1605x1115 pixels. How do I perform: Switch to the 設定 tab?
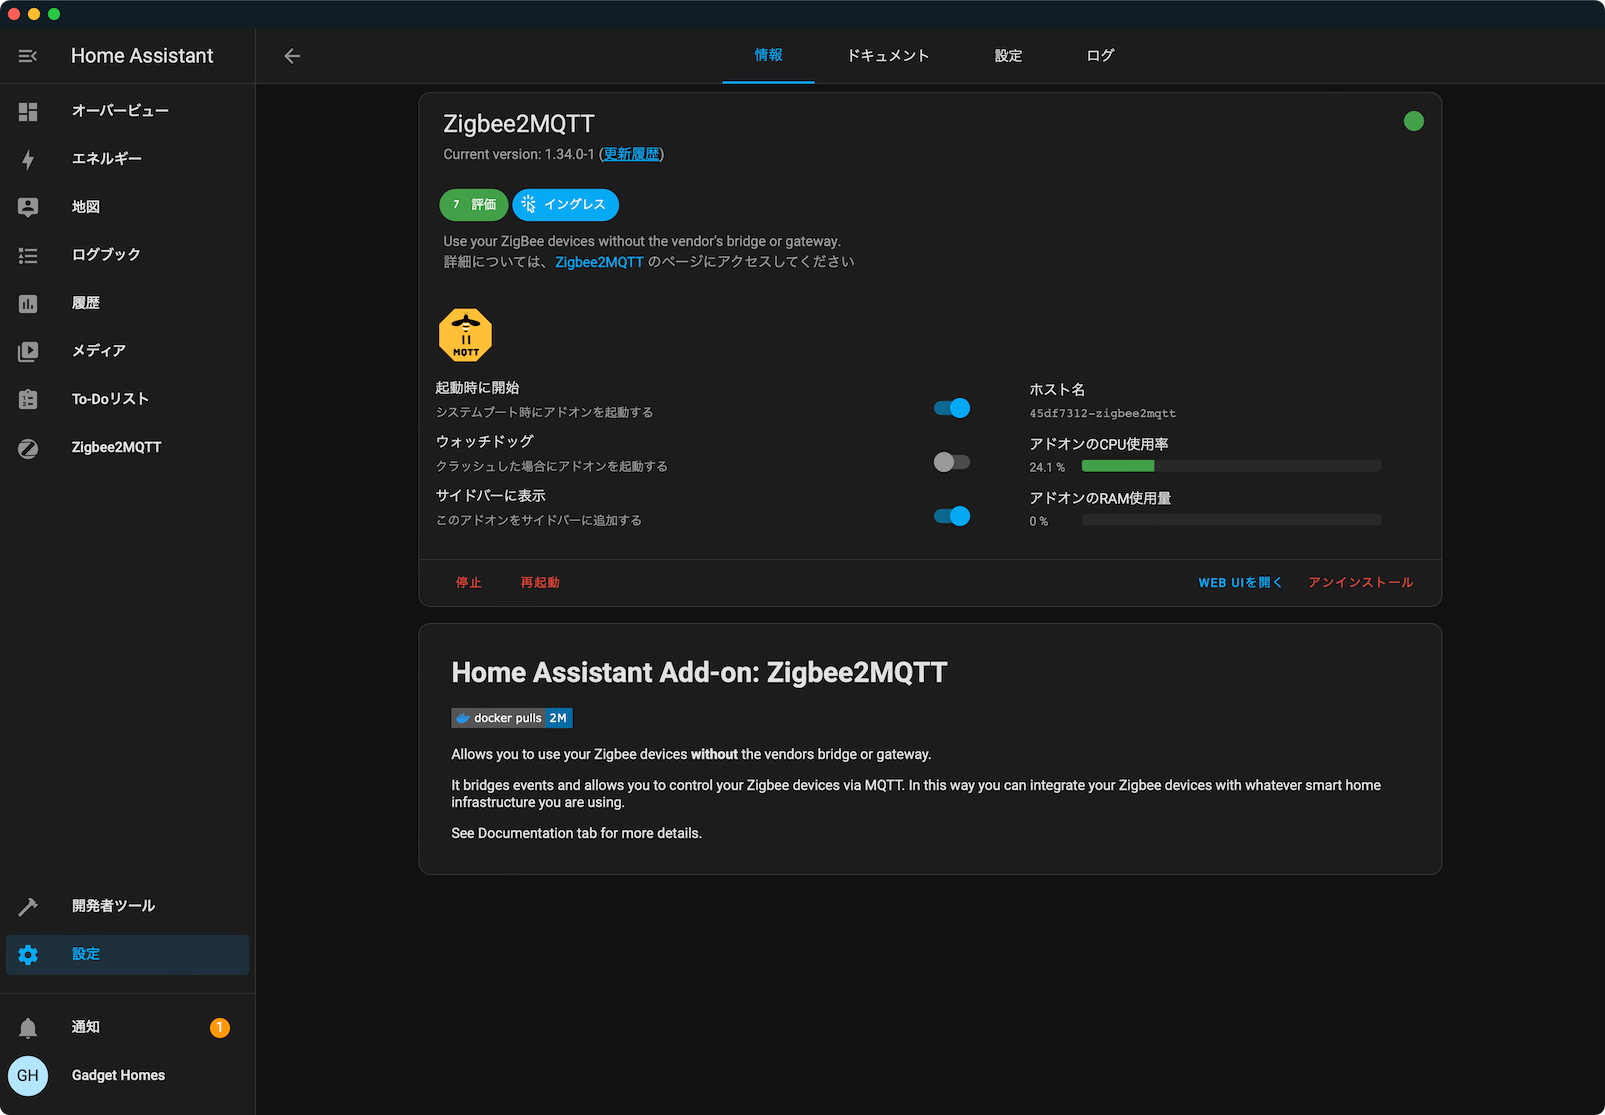click(x=1008, y=56)
